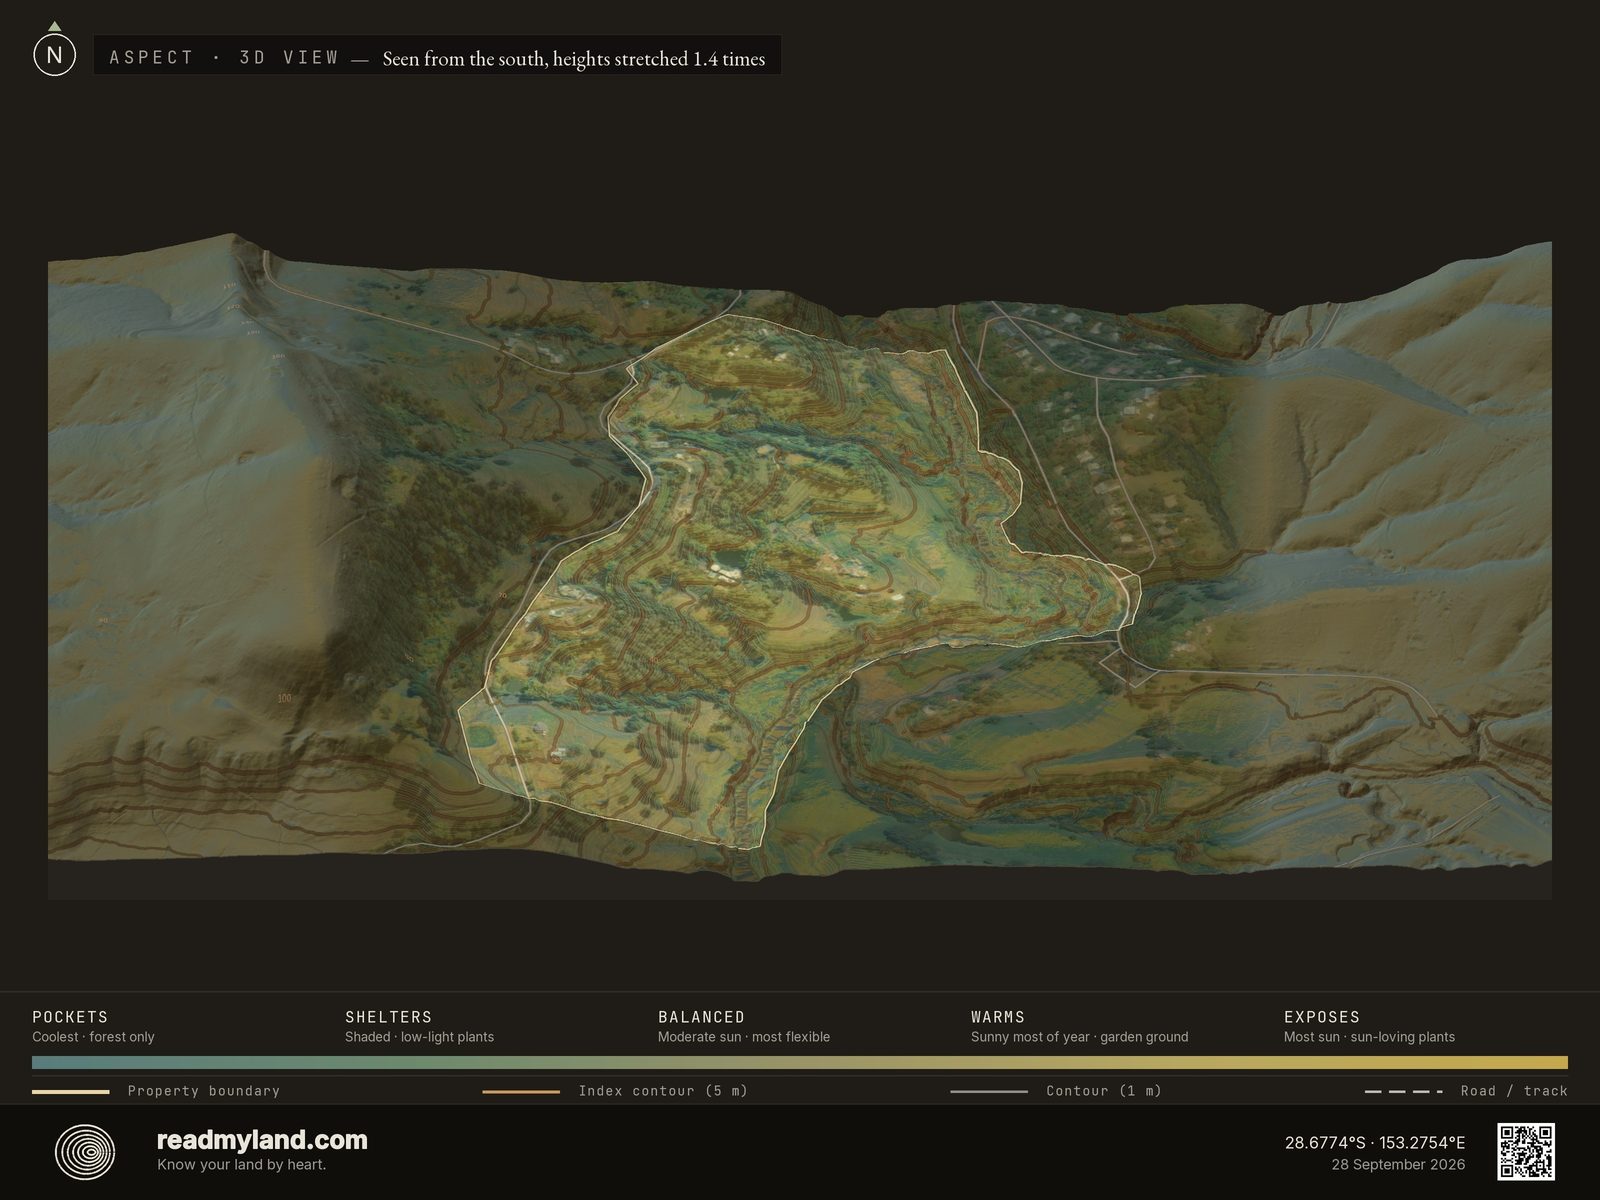The width and height of the screenshot is (1600, 1200).
Task: Click the Road / track dashed line sample
Action: click(1404, 1092)
